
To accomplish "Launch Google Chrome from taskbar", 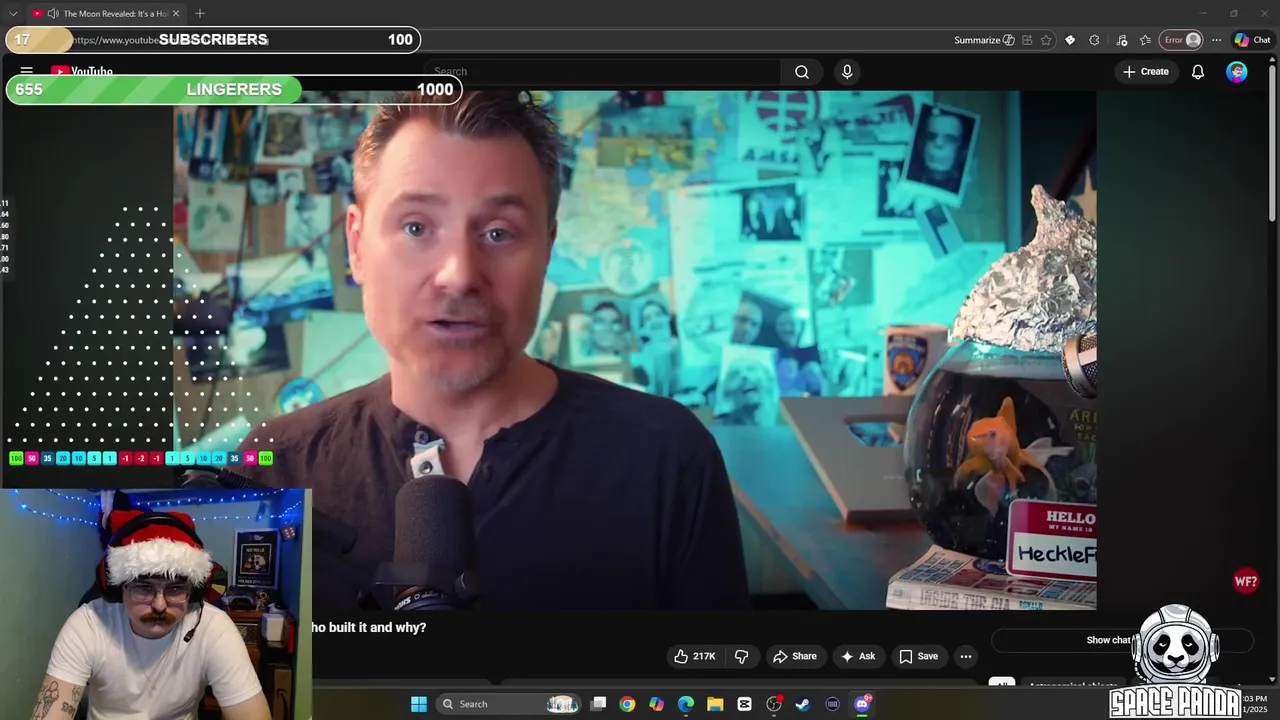I will pyautogui.click(x=627, y=704).
